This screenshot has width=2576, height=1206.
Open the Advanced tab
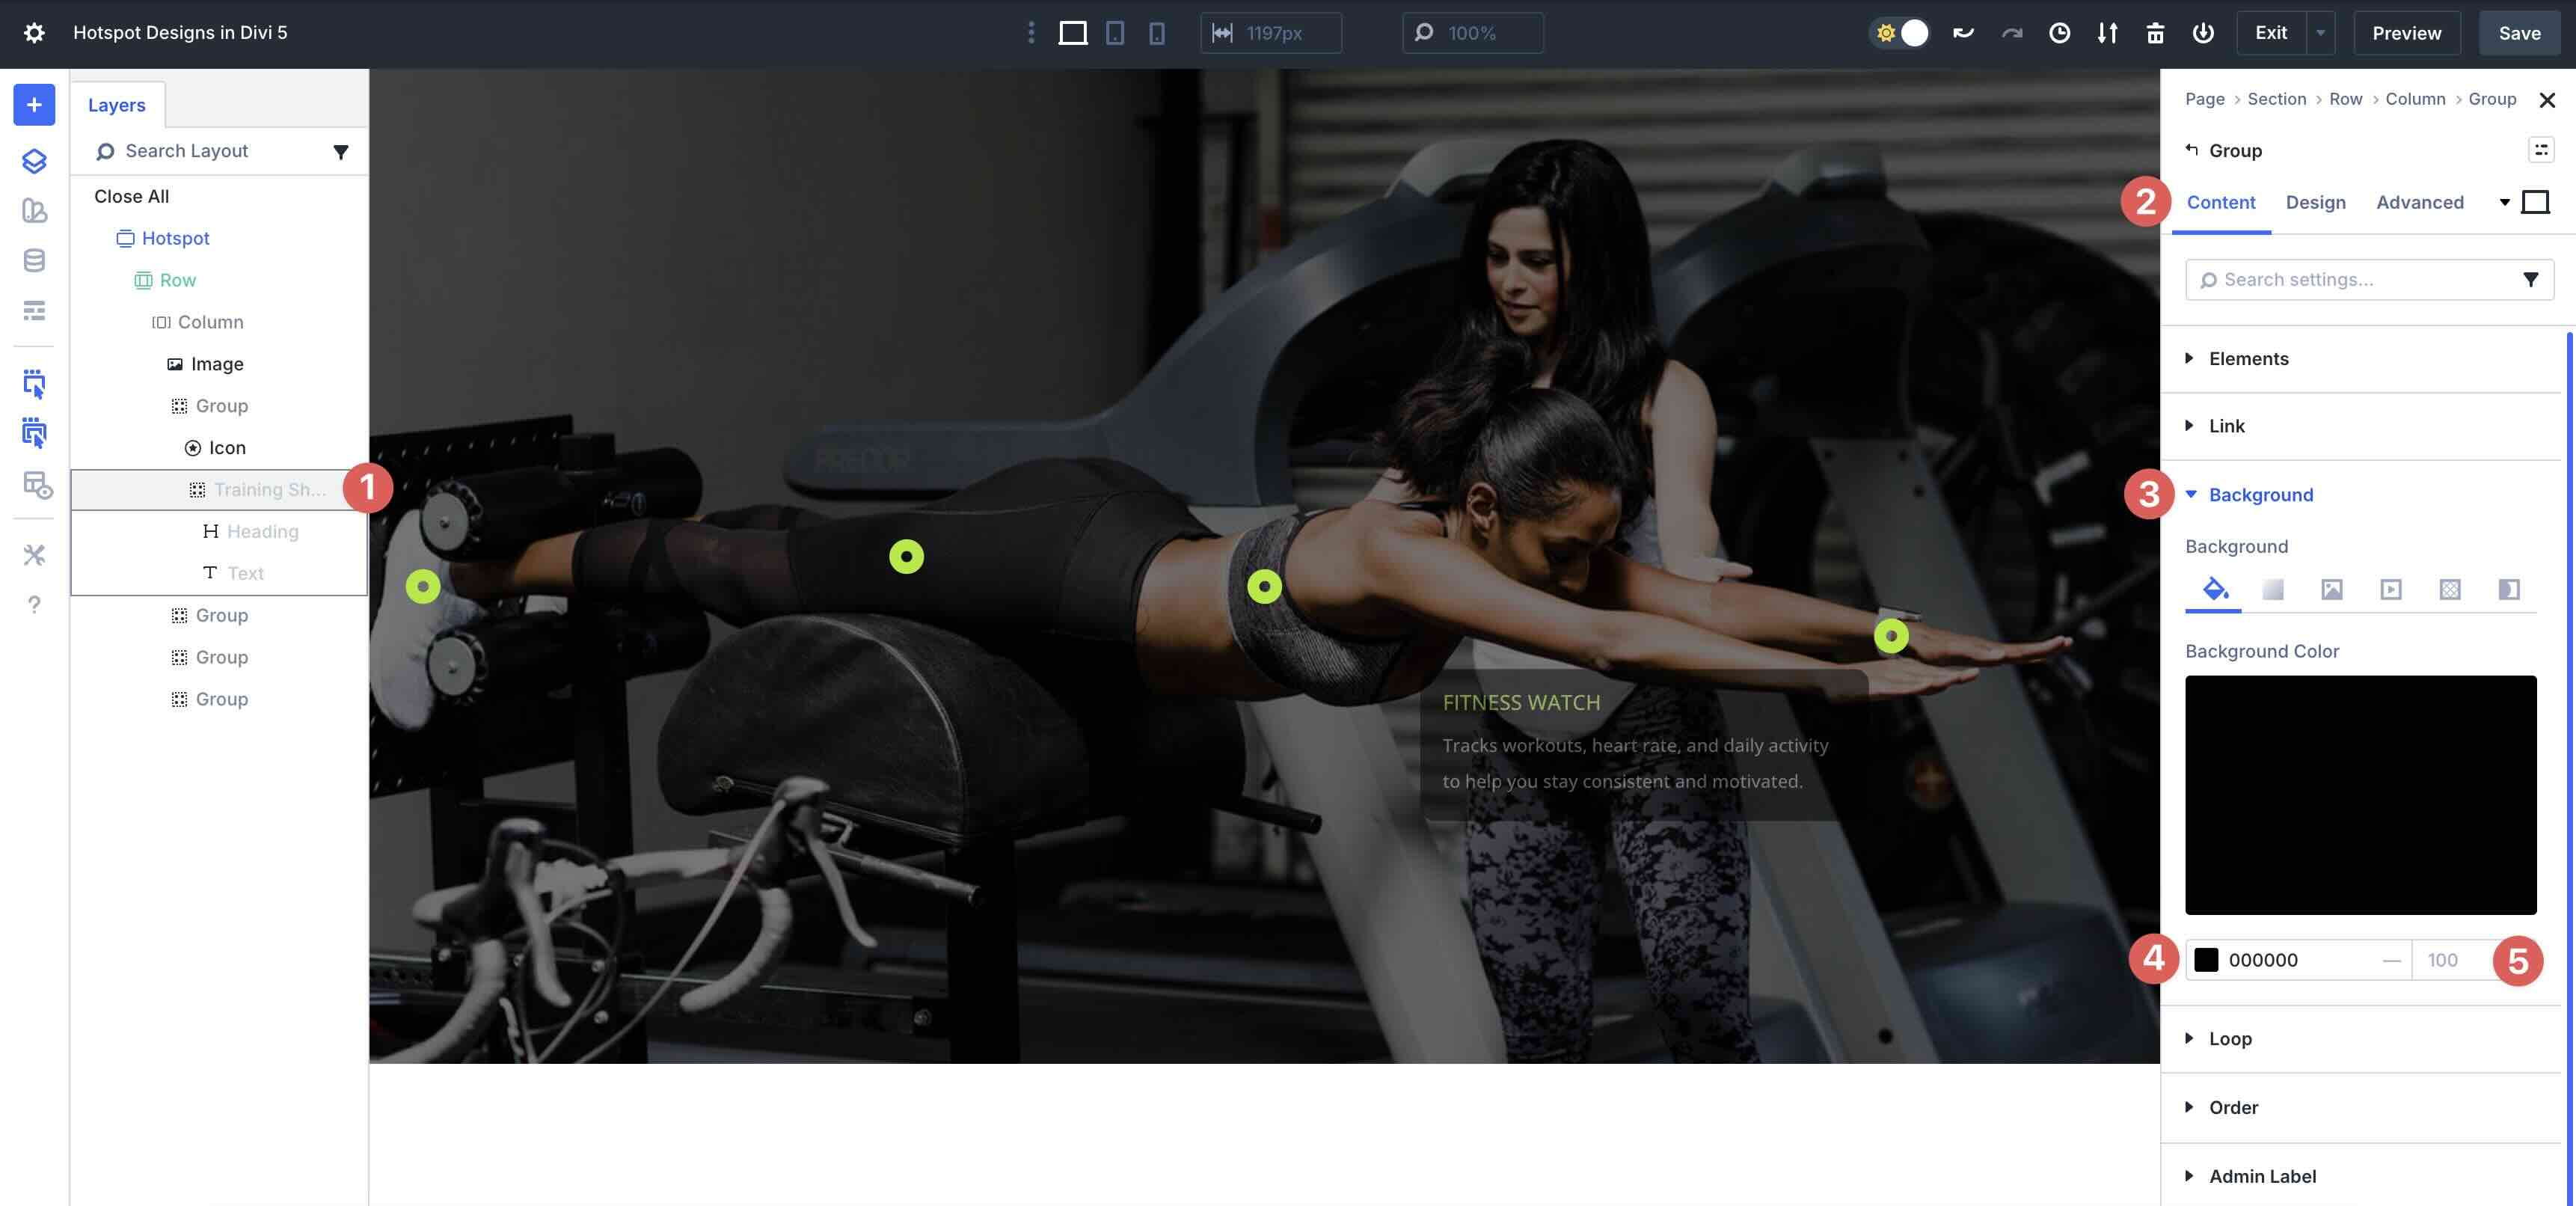pyautogui.click(x=2419, y=202)
